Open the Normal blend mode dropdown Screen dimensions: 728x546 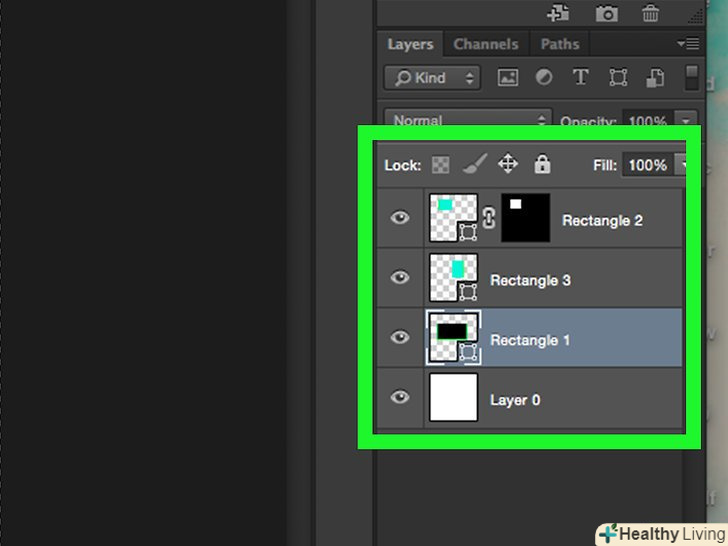point(468,118)
